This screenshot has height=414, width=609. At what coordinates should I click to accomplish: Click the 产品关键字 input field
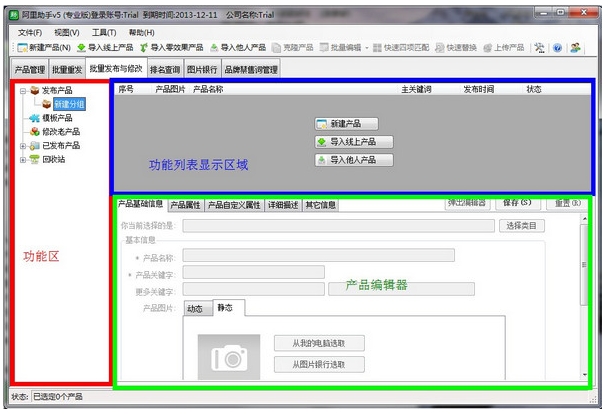254,272
